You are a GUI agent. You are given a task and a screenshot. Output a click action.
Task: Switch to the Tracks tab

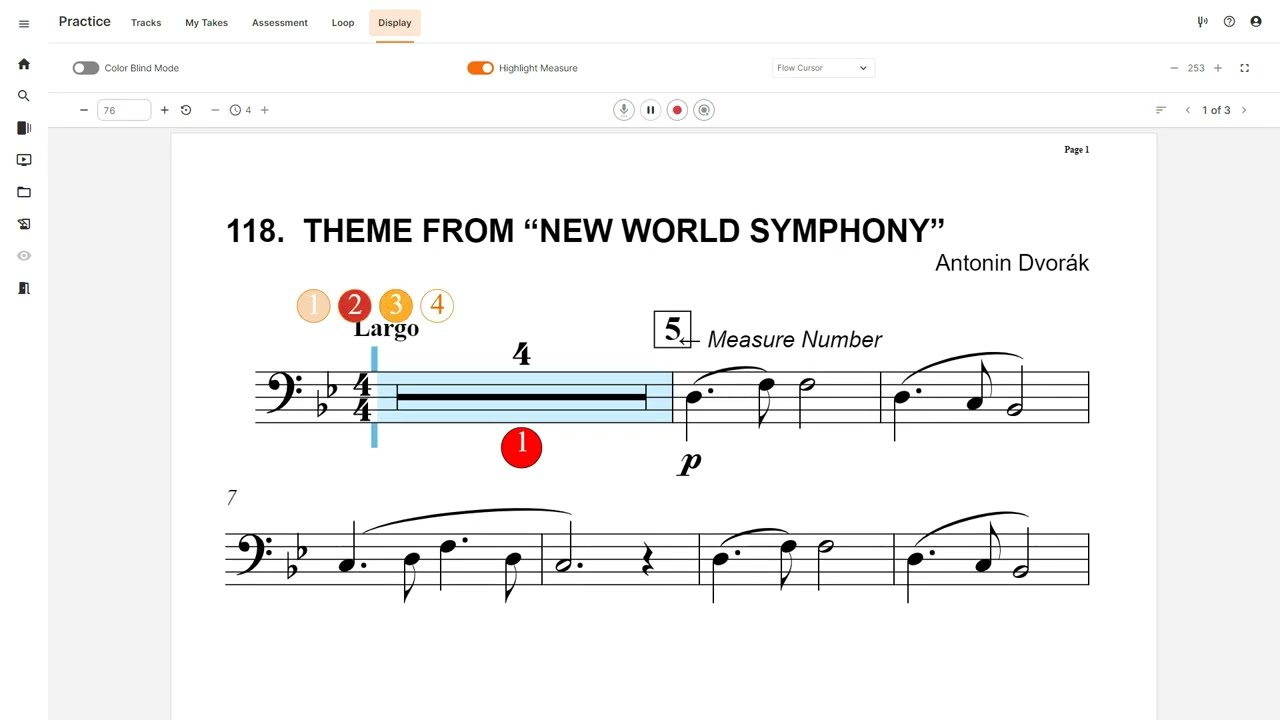[x=146, y=22]
